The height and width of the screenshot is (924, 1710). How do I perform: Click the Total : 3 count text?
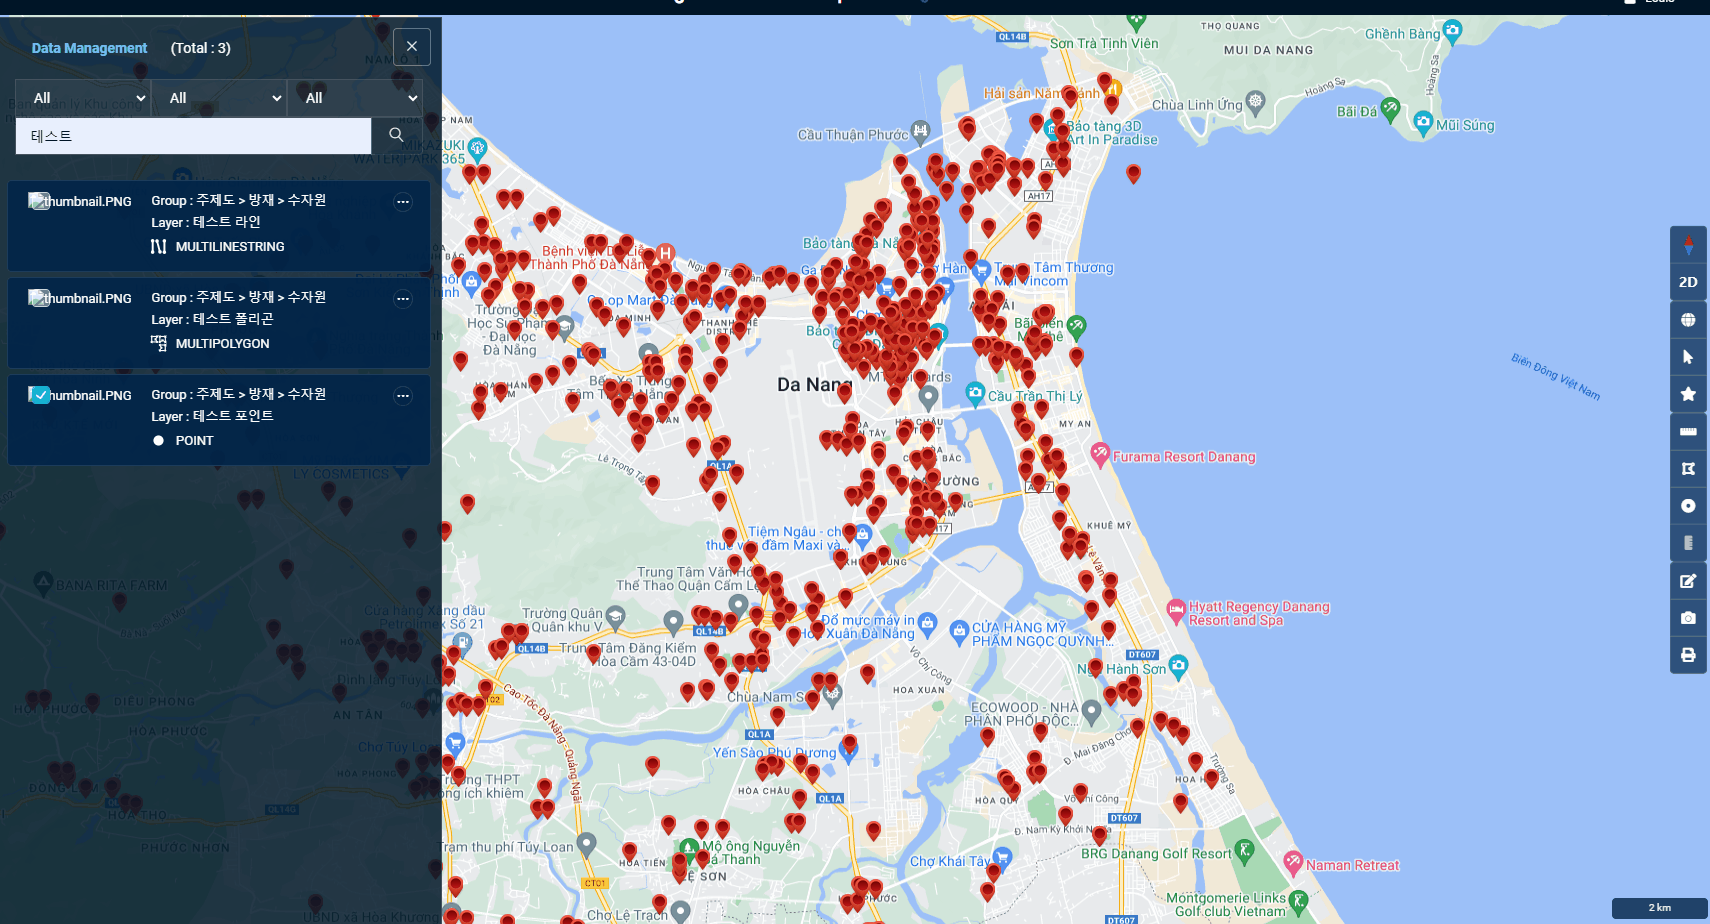[200, 48]
